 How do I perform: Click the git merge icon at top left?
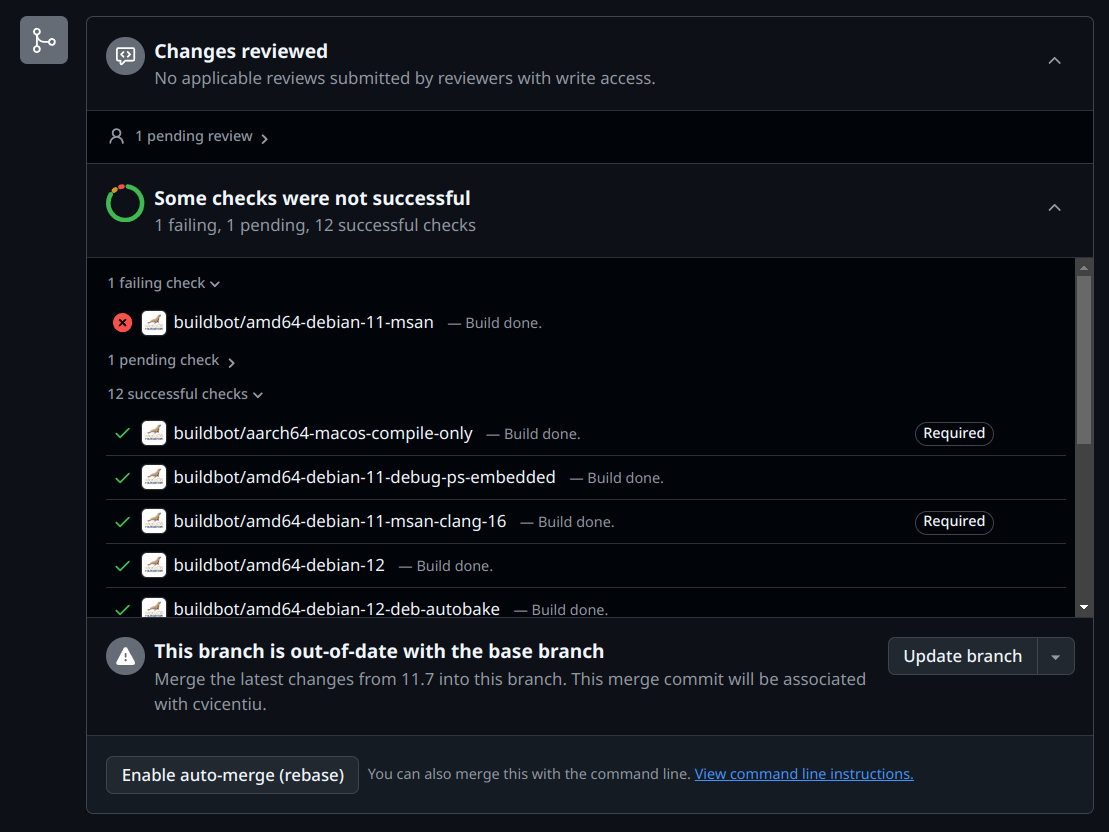pos(44,40)
